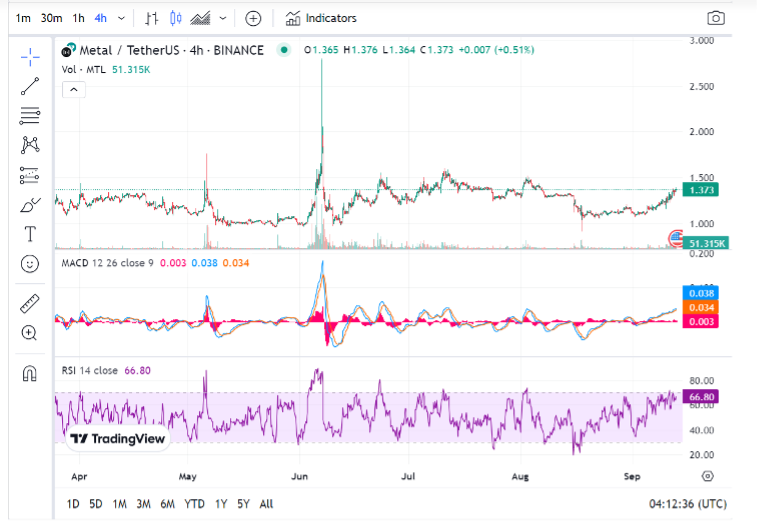Select the Text annotation tool
758x525 pixels.
point(30,234)
